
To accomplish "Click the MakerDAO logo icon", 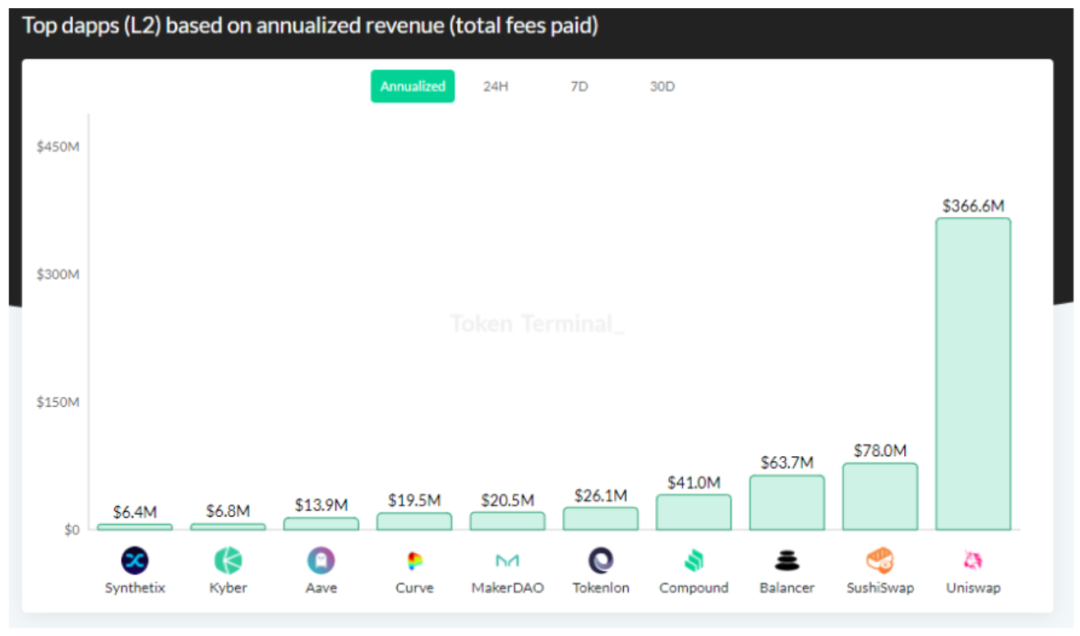I will coord(507,560).
